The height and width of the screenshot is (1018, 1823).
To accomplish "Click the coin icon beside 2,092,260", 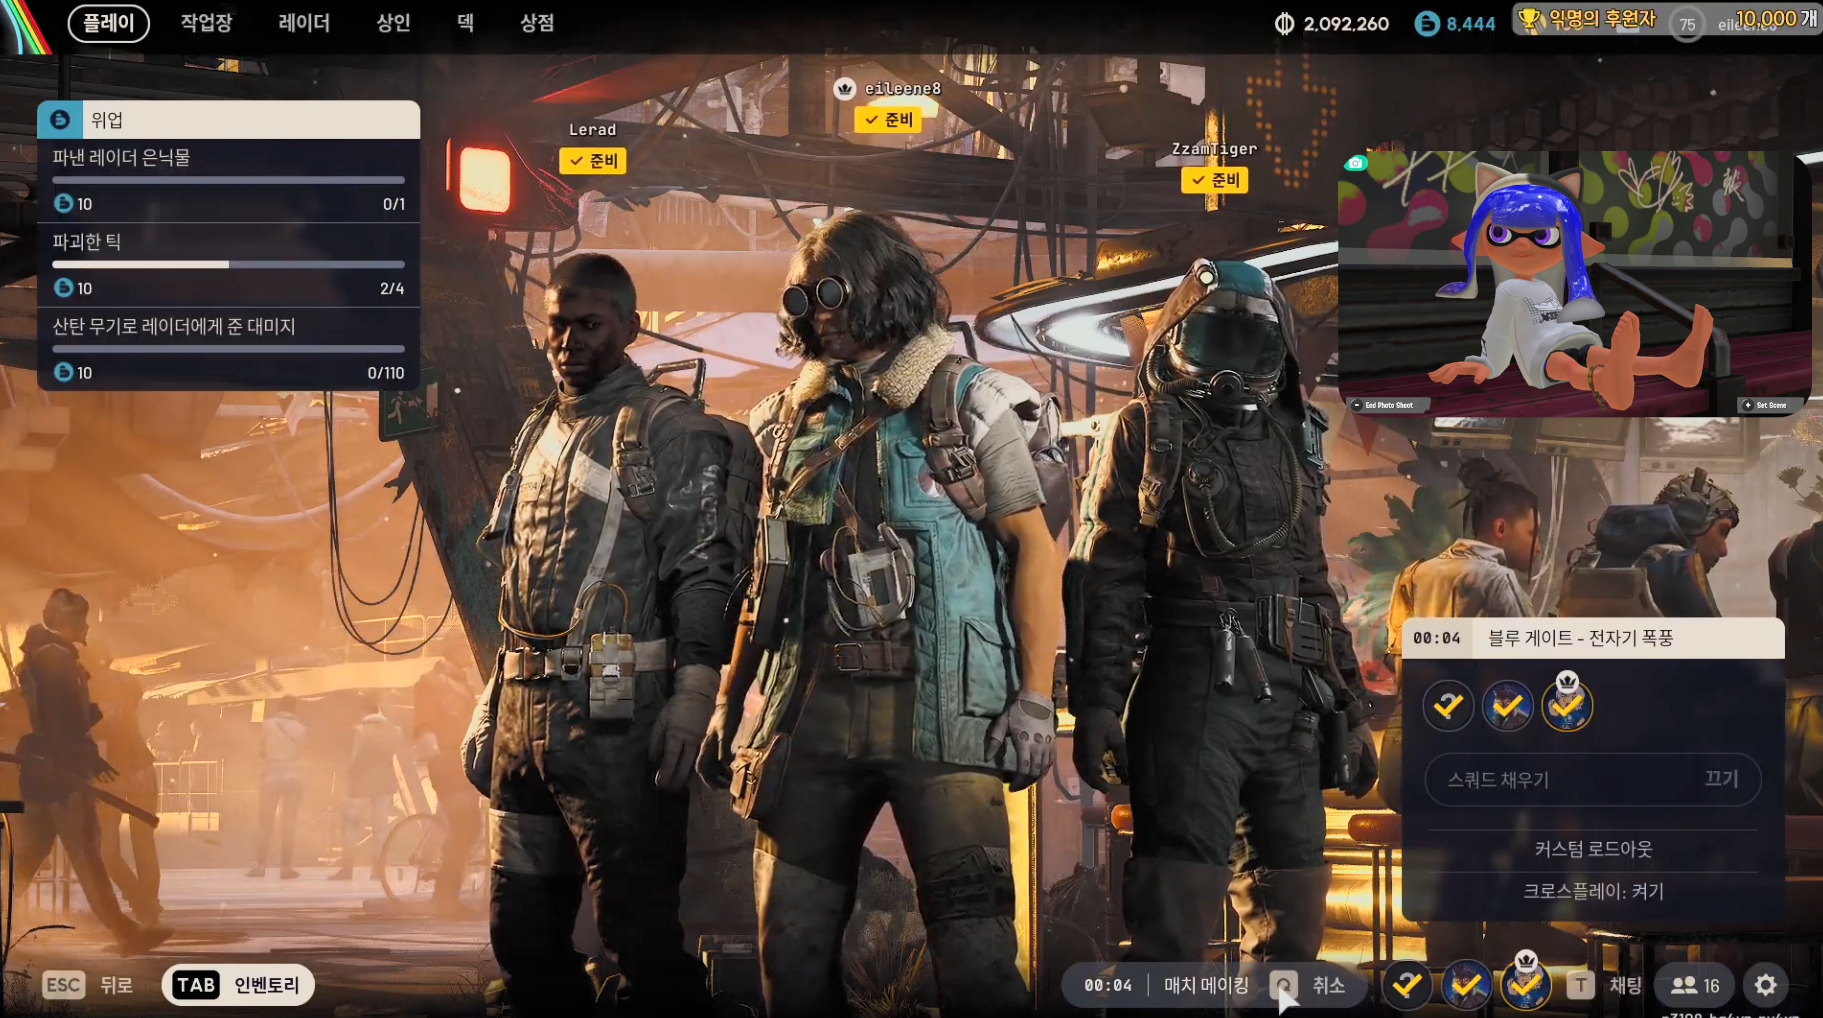I will coord(1284,24).
